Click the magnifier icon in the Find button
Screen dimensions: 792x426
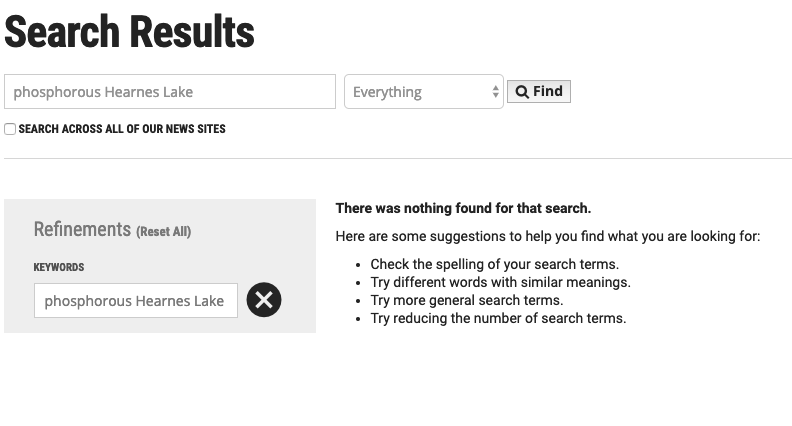click(x=522, y=92)
